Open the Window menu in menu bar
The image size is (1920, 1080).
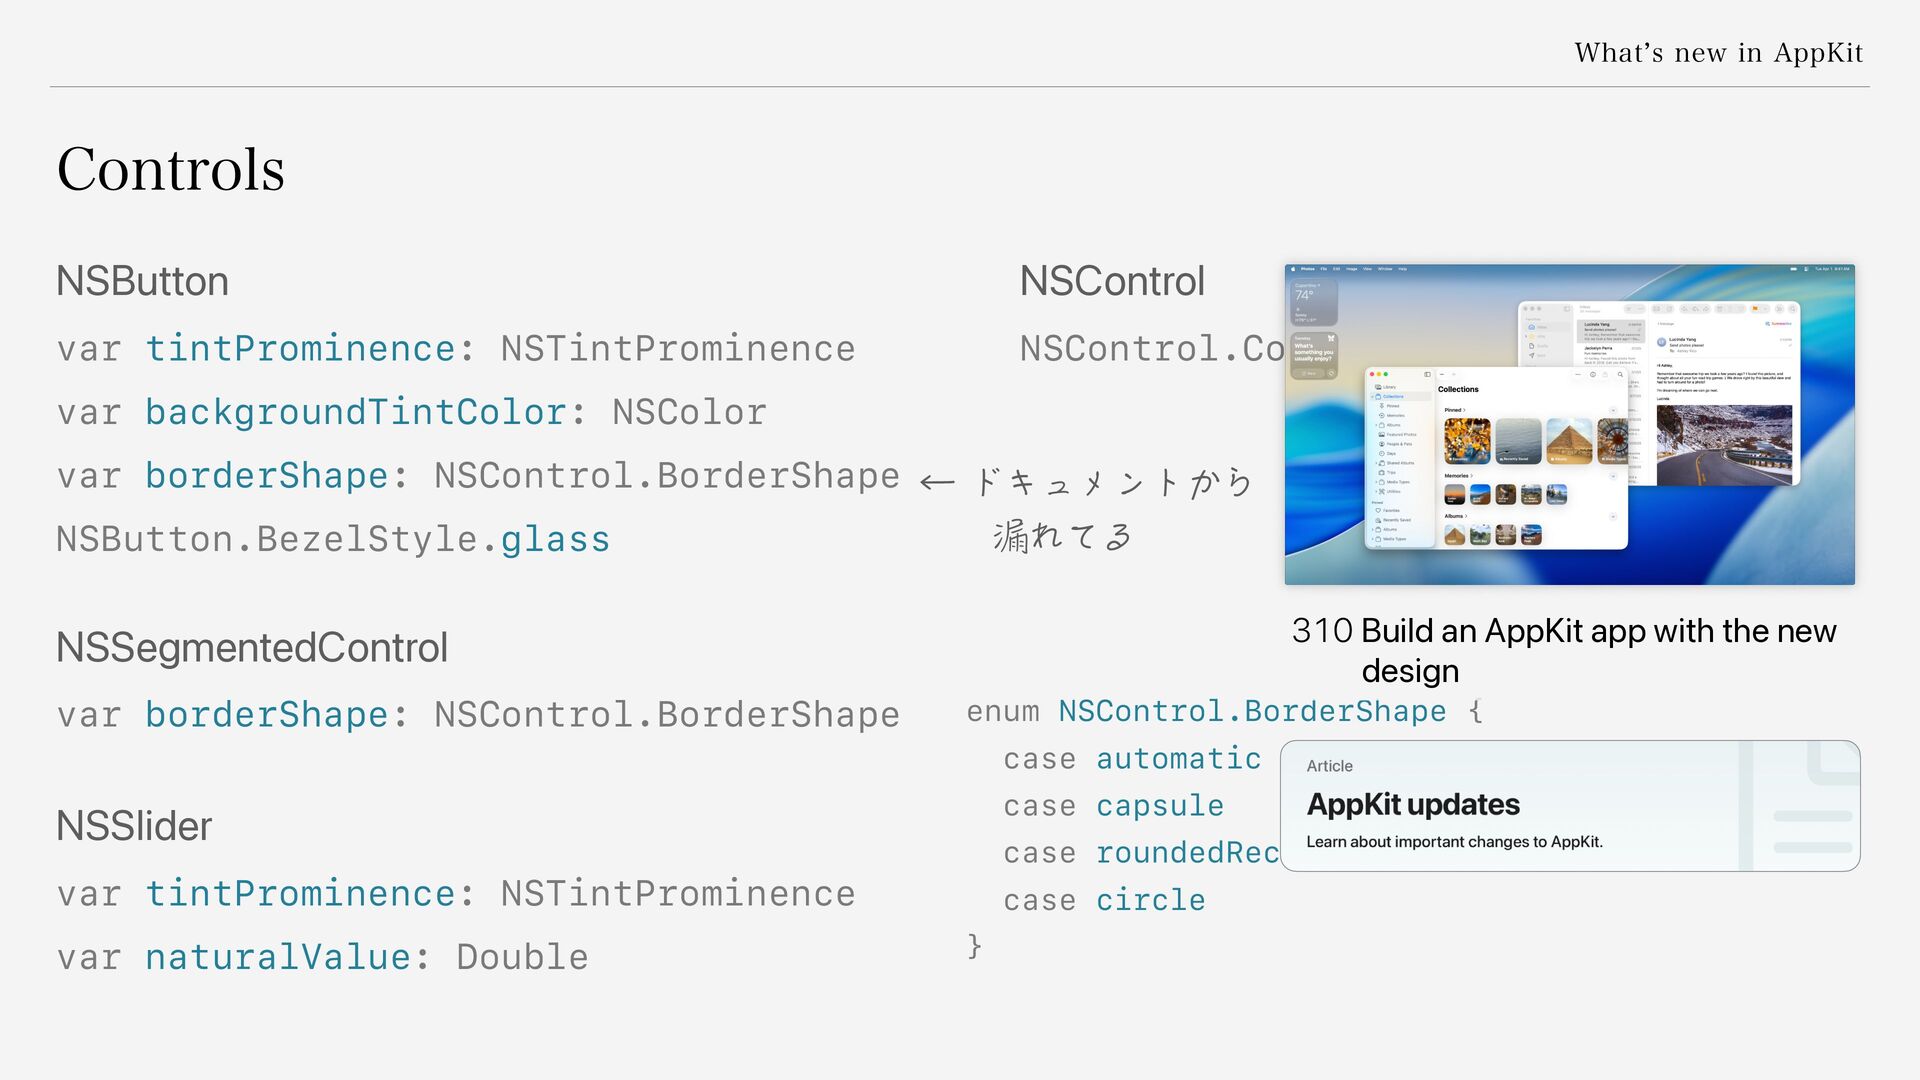point(1385,269)
